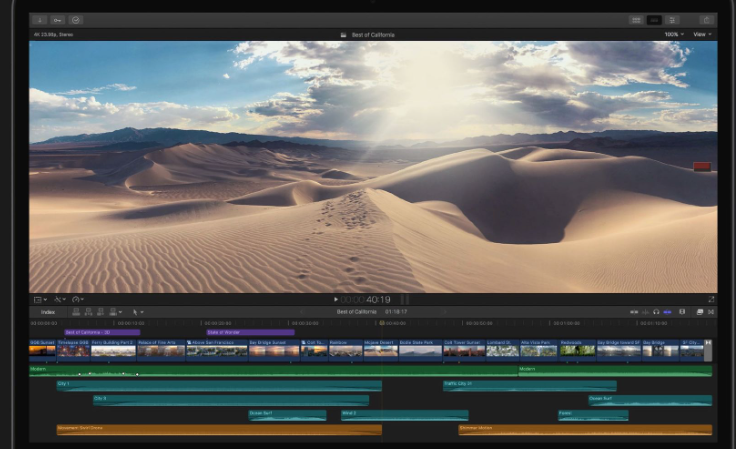Select the Rainbow clip
This screenshot has height=449, width=736.
click(x=346, y=350)
